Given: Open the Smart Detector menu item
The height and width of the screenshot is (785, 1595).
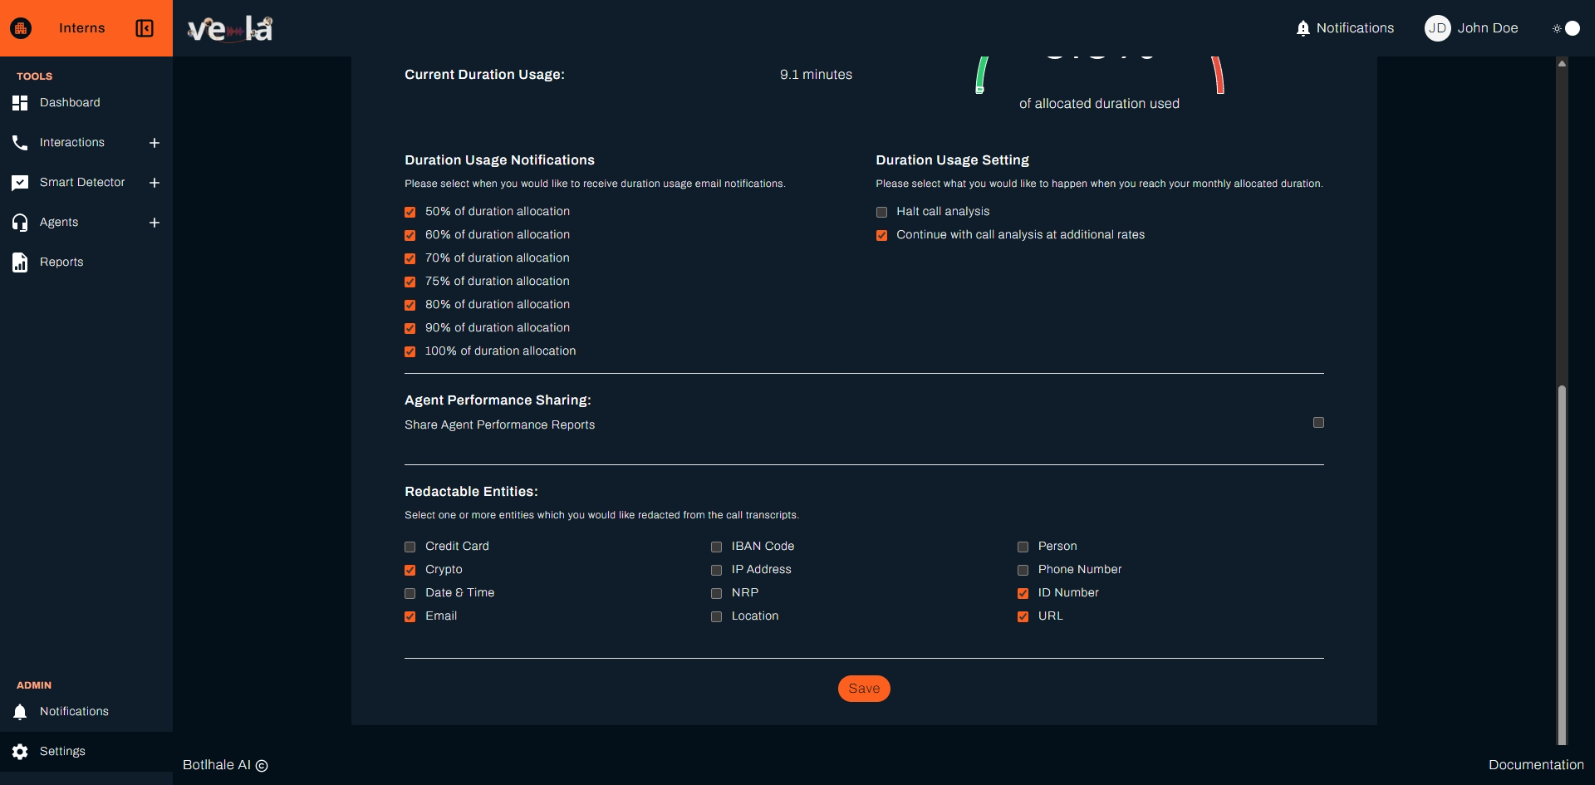Looking at the screenshot, I should pyautogui.click(x=86, y=183).
